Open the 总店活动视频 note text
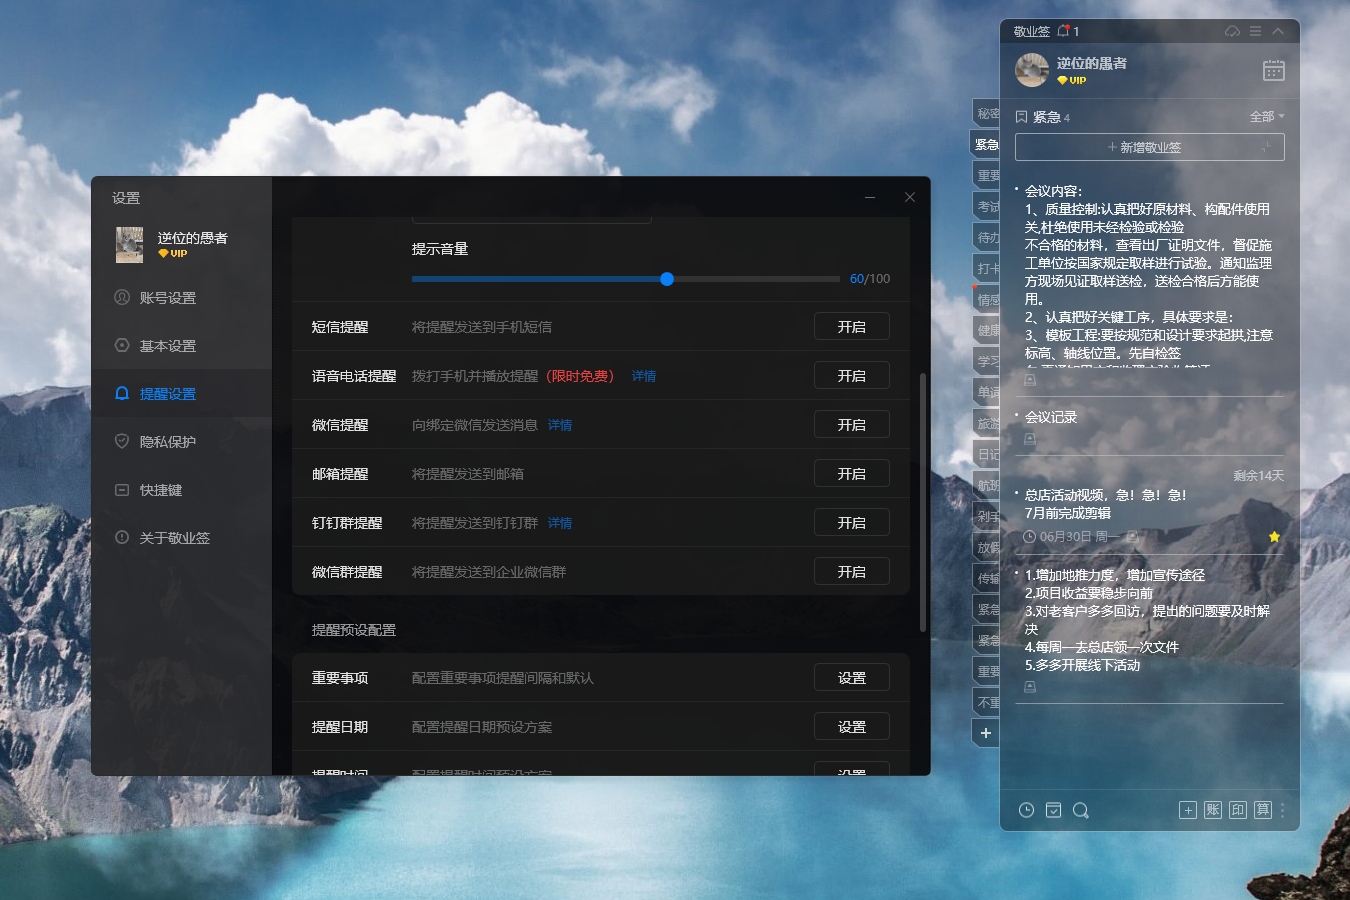Image resolution: width=1350 pixels, height=900 pixels. tap(1105, 504)
